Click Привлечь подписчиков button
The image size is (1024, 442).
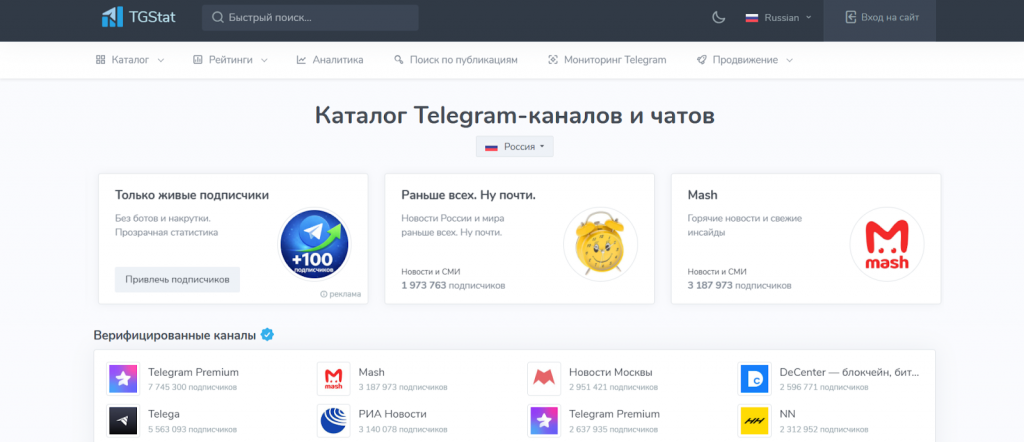click(178, 279)
